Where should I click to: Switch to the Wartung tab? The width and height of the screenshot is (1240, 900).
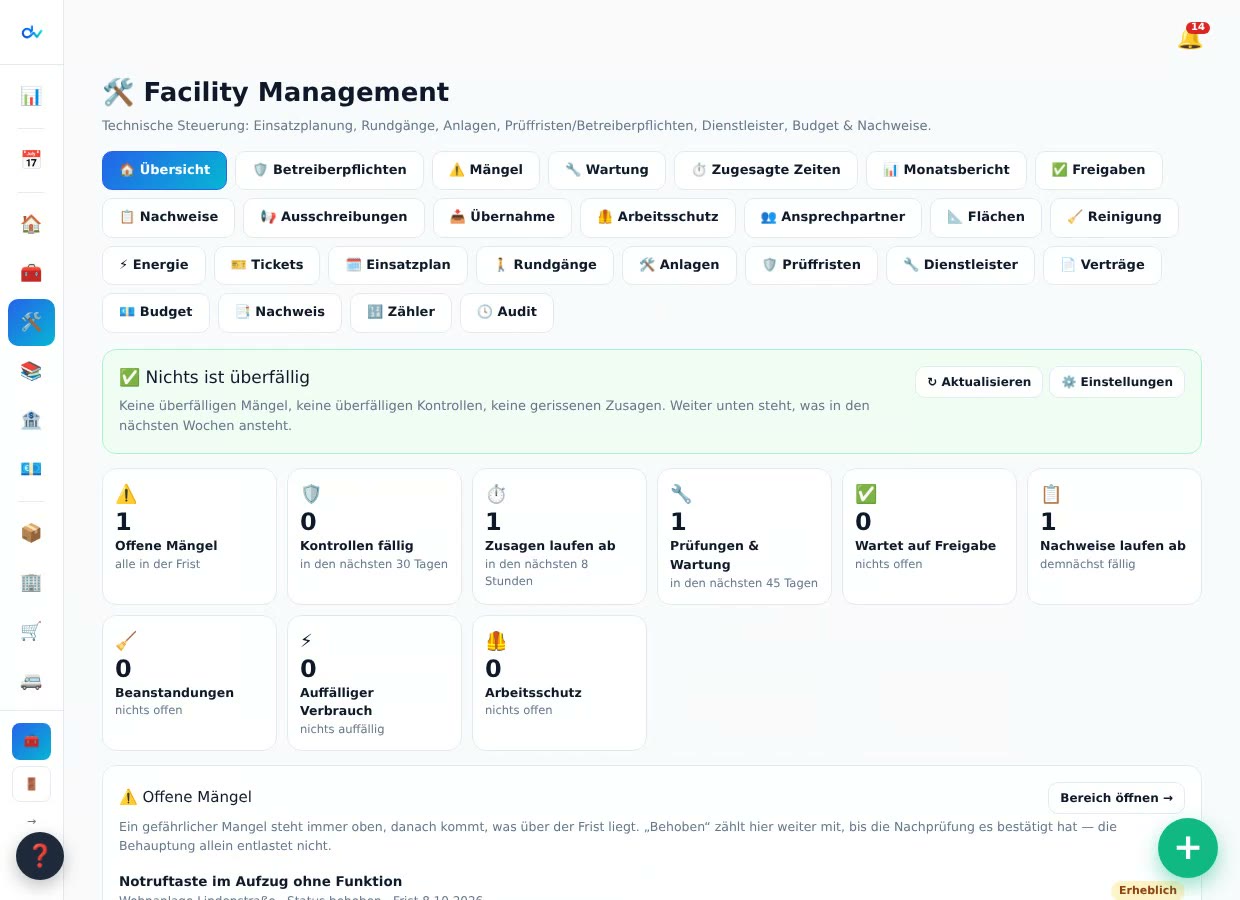pos(607,170)
